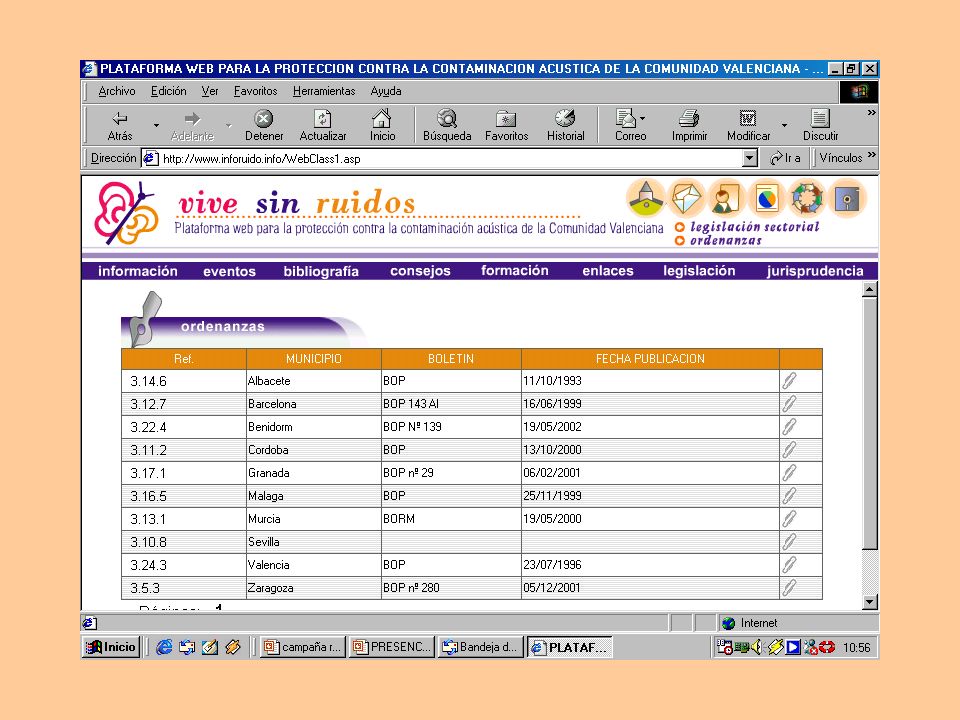This screenshot has width=960, height=720.
Task: Open the Windows Inicio start button
Action: [x=111, y=647]
